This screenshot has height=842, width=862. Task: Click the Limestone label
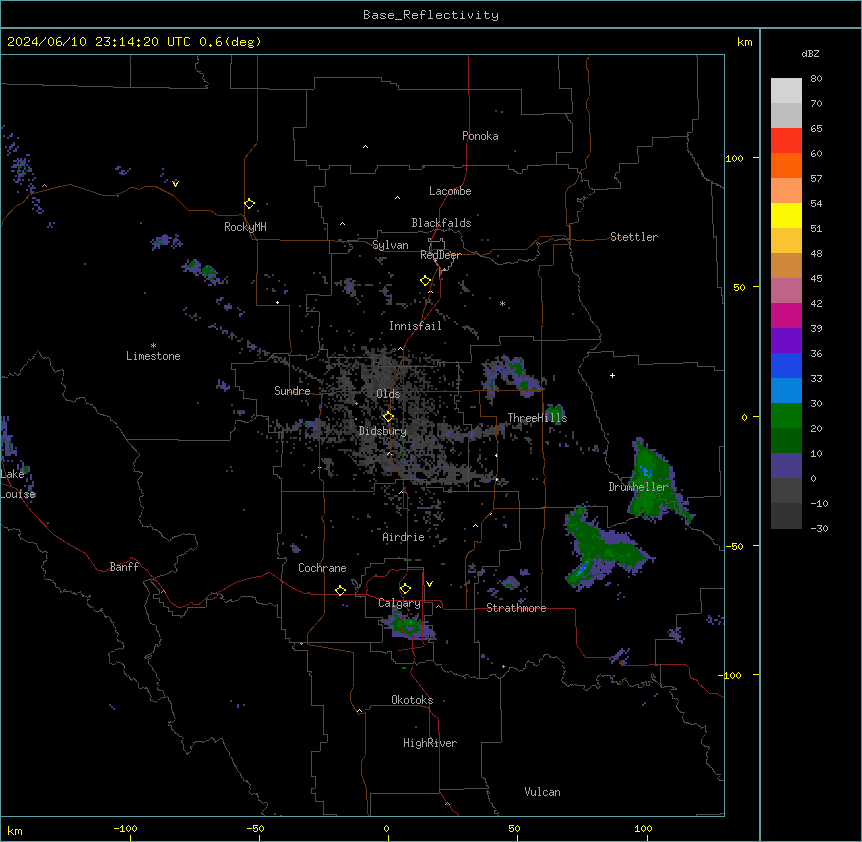[x=153, y=356]
